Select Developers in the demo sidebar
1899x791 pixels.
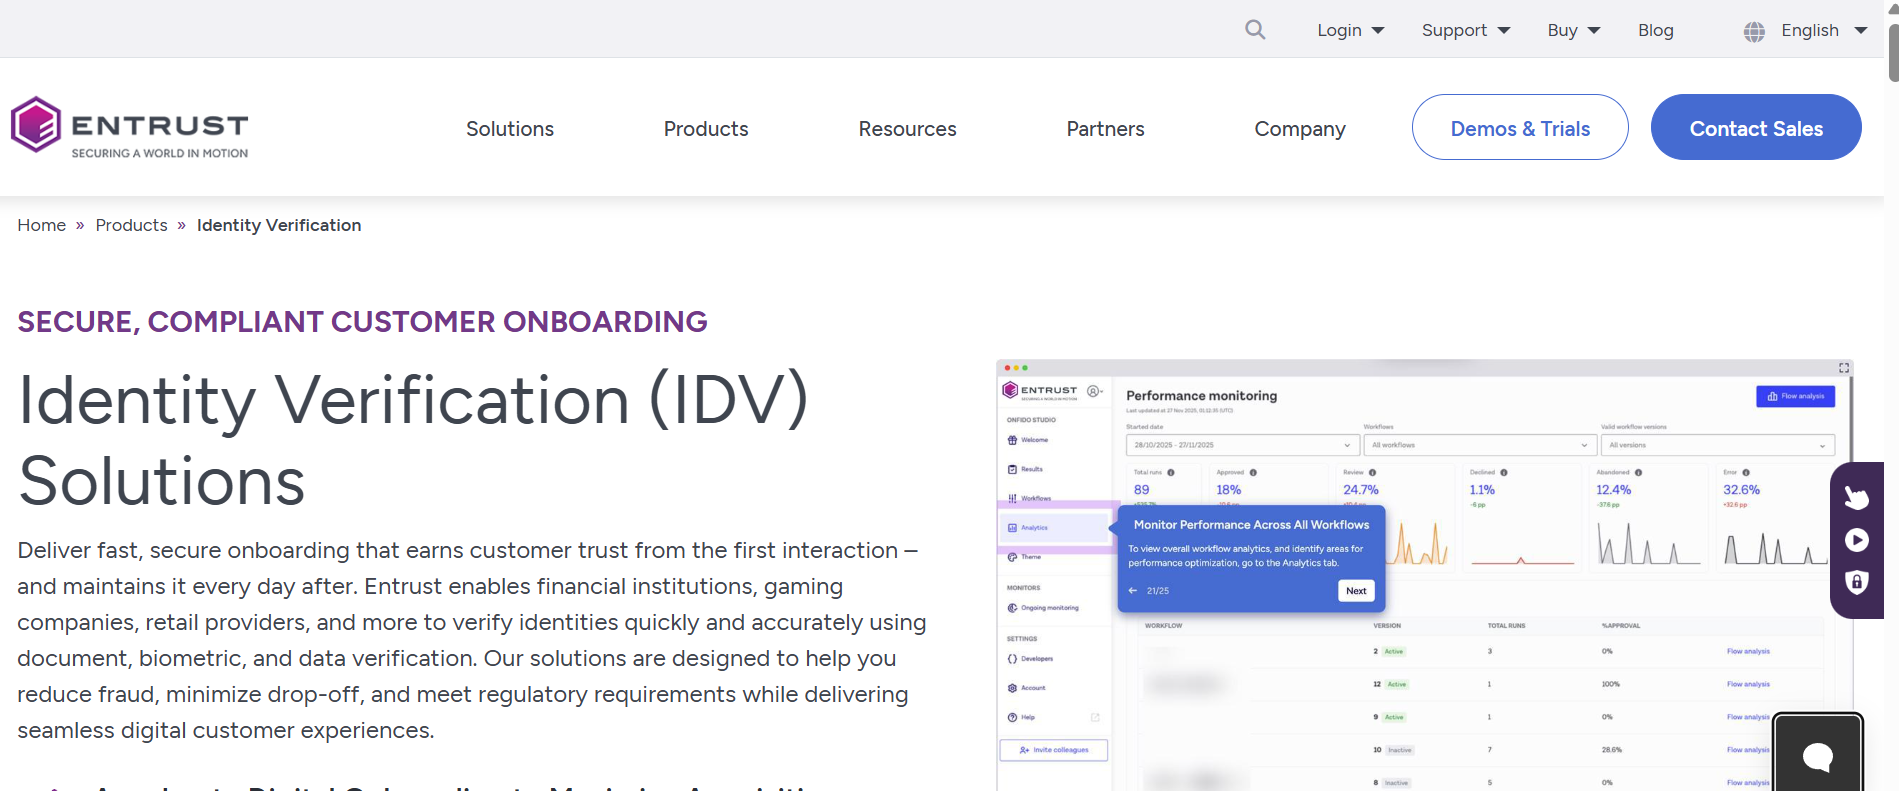[x=1031, y=659]
